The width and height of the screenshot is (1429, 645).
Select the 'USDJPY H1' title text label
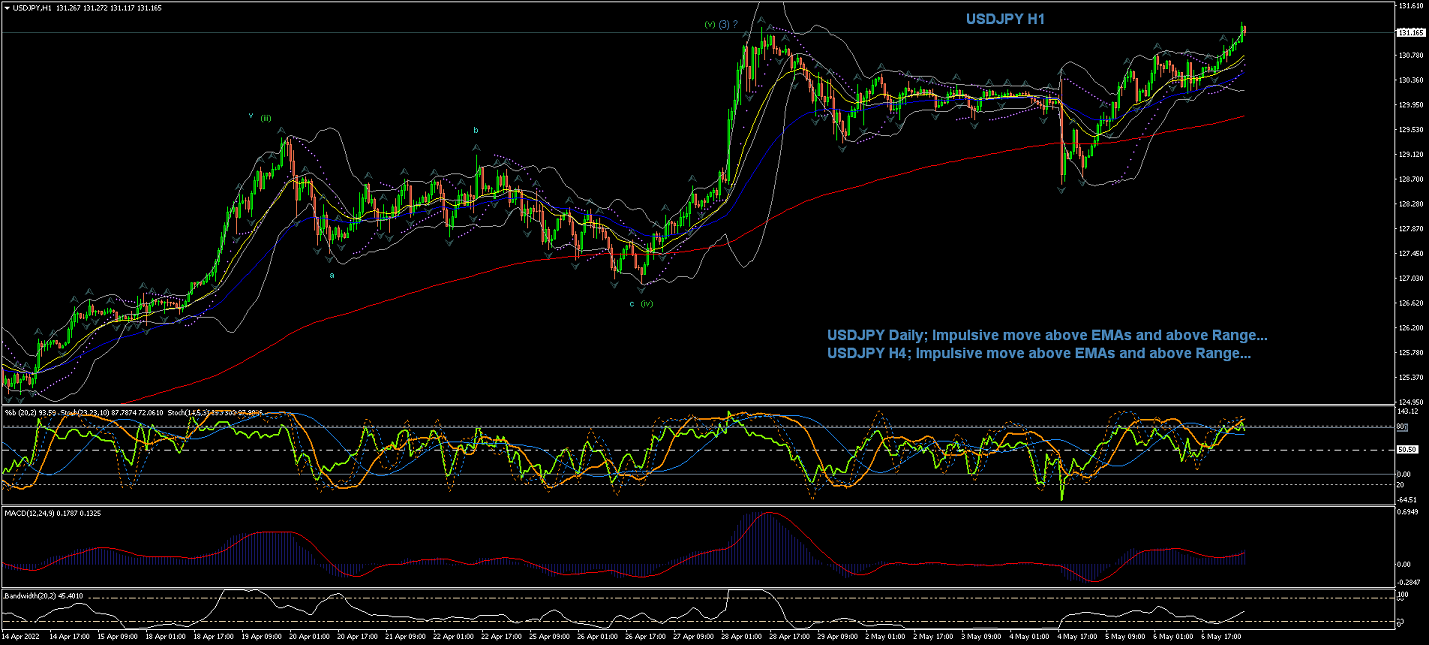tap(1005, 19)
